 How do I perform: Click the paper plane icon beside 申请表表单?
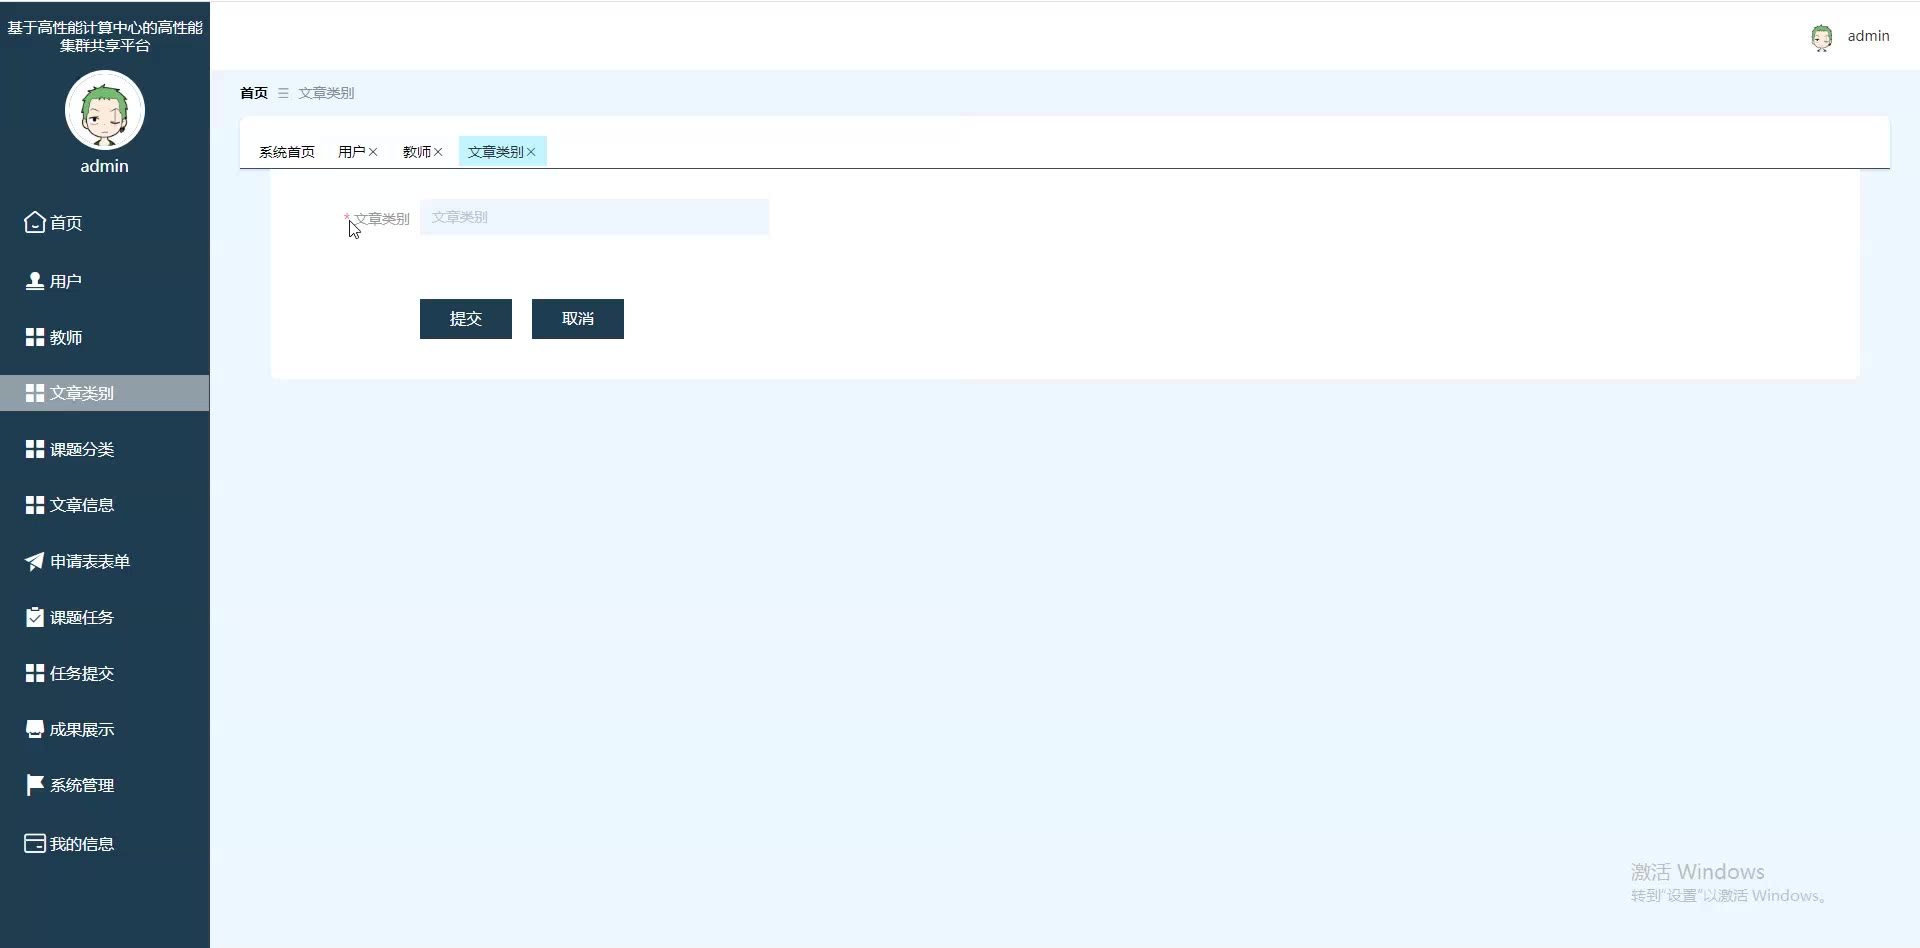[35, 561]
